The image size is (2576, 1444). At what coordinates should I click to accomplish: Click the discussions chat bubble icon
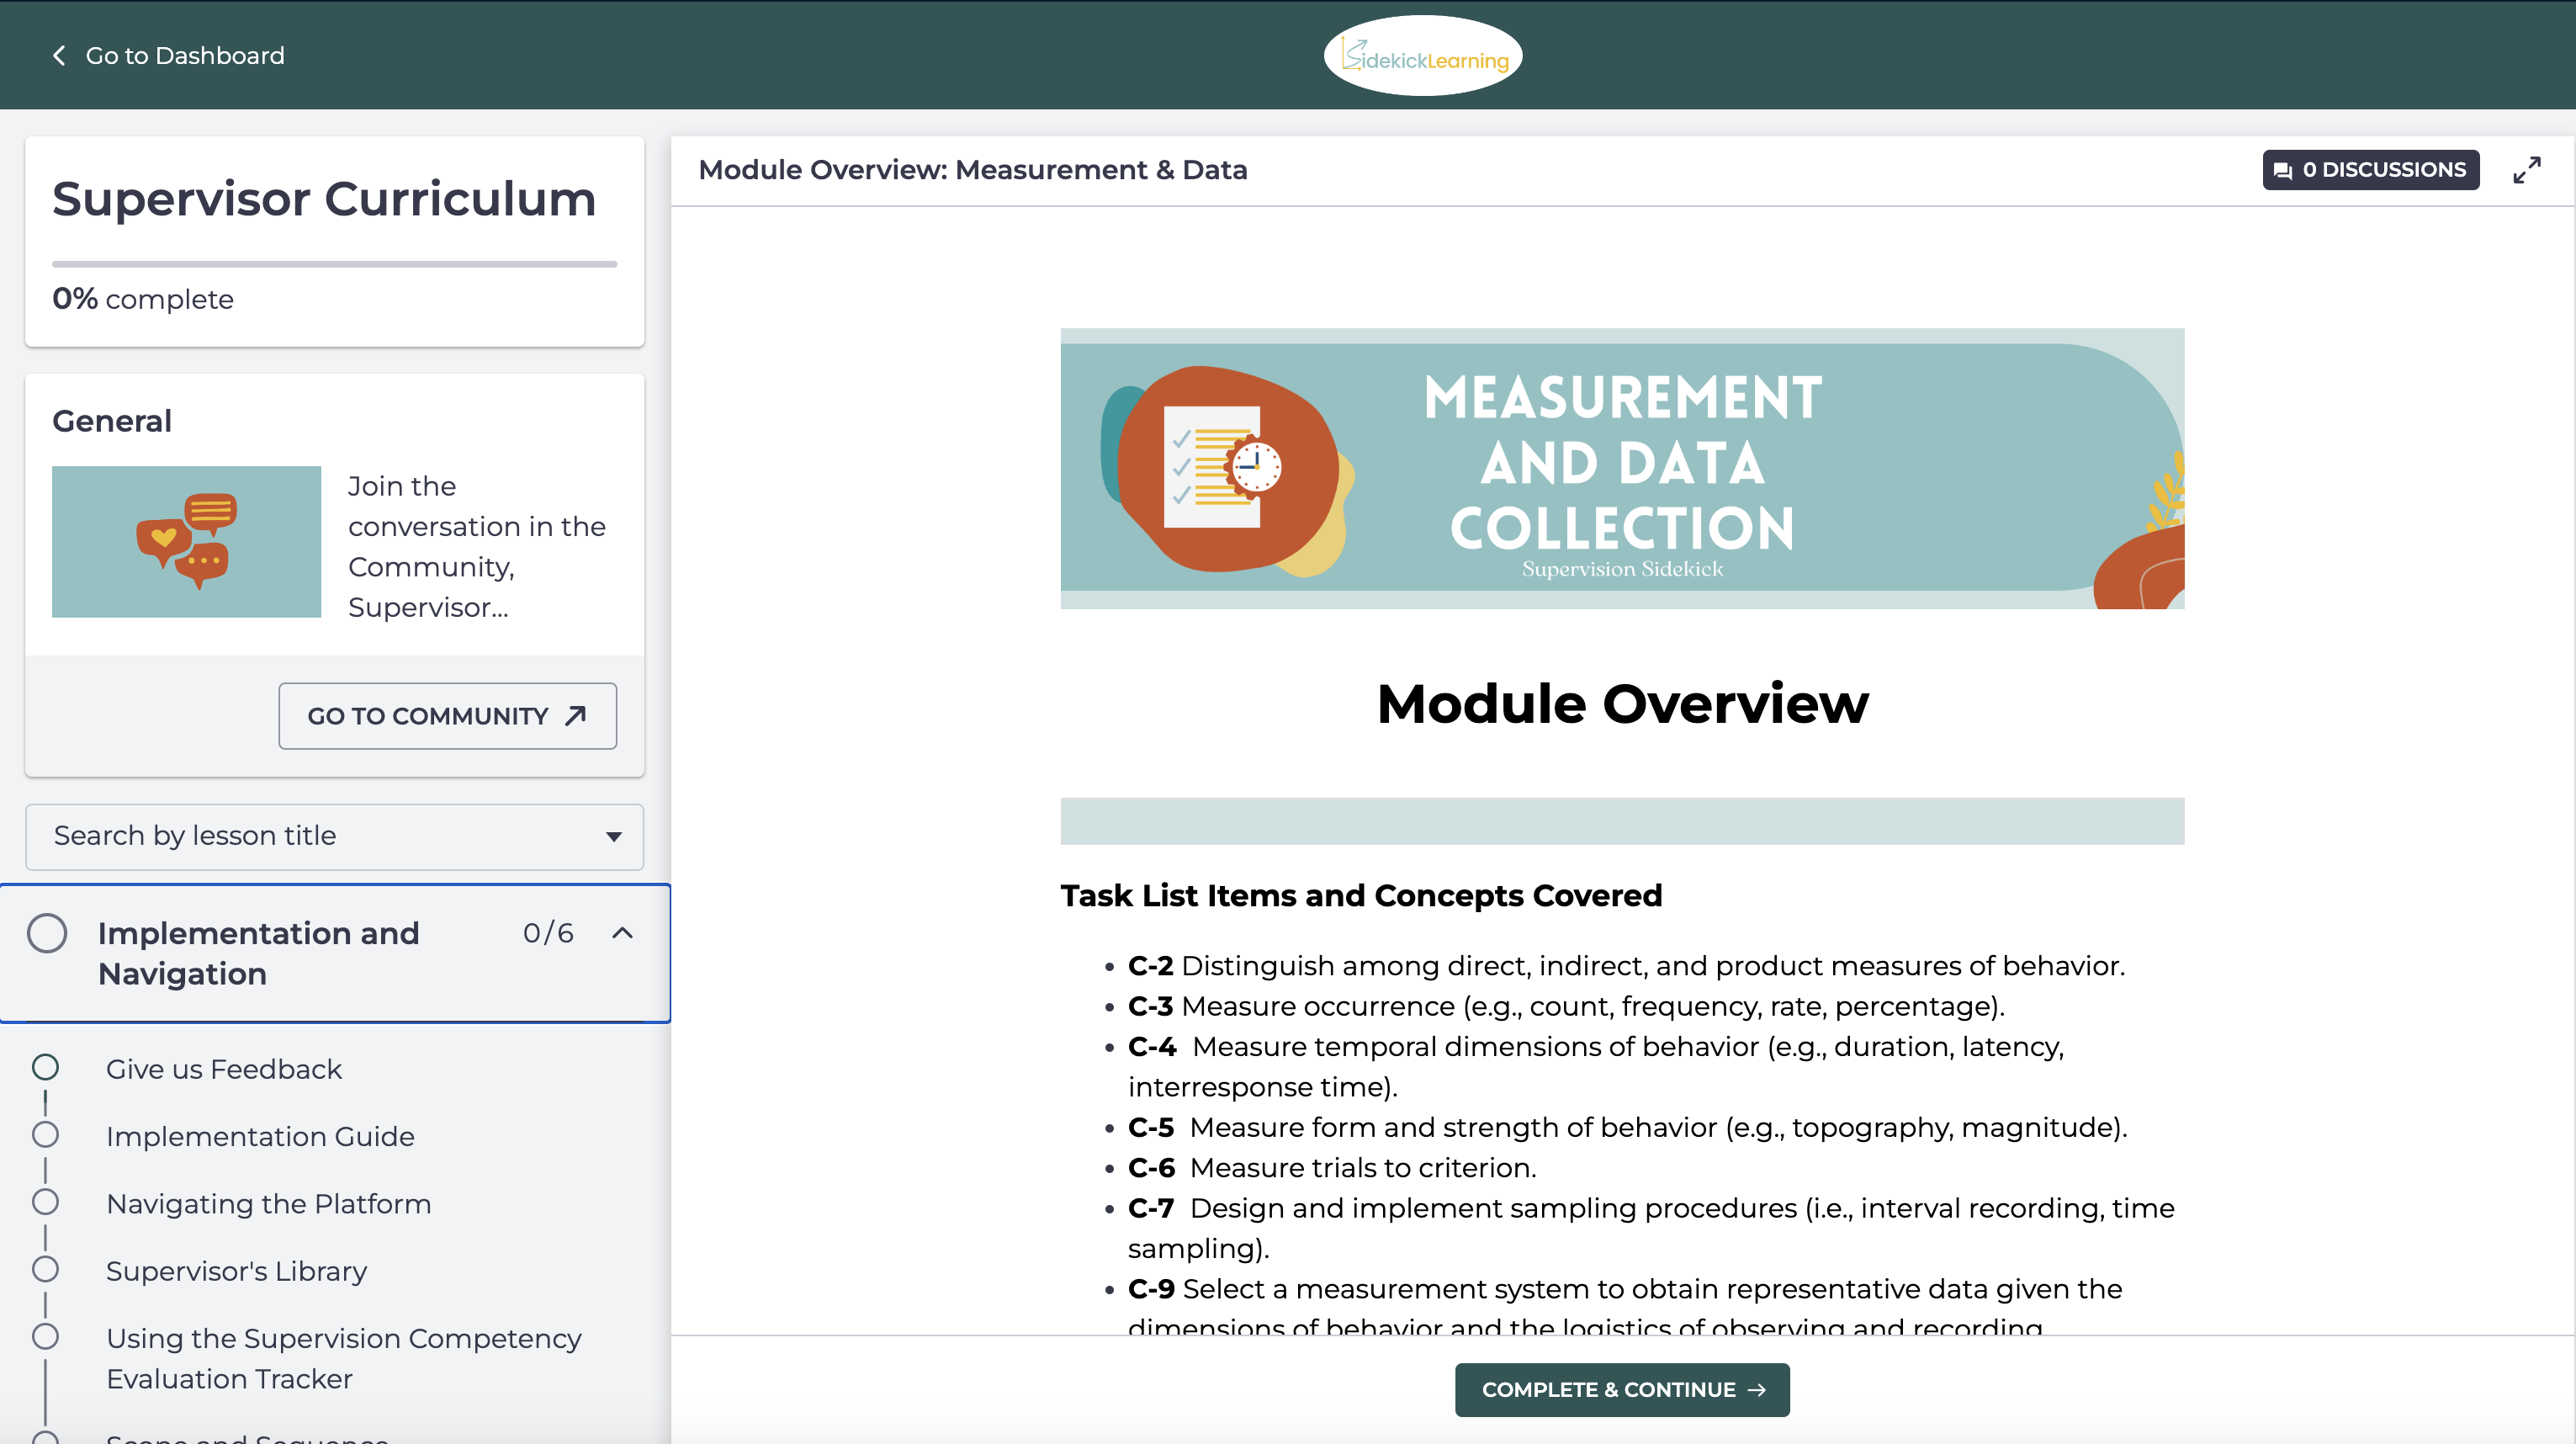(x=2283, y=171)
